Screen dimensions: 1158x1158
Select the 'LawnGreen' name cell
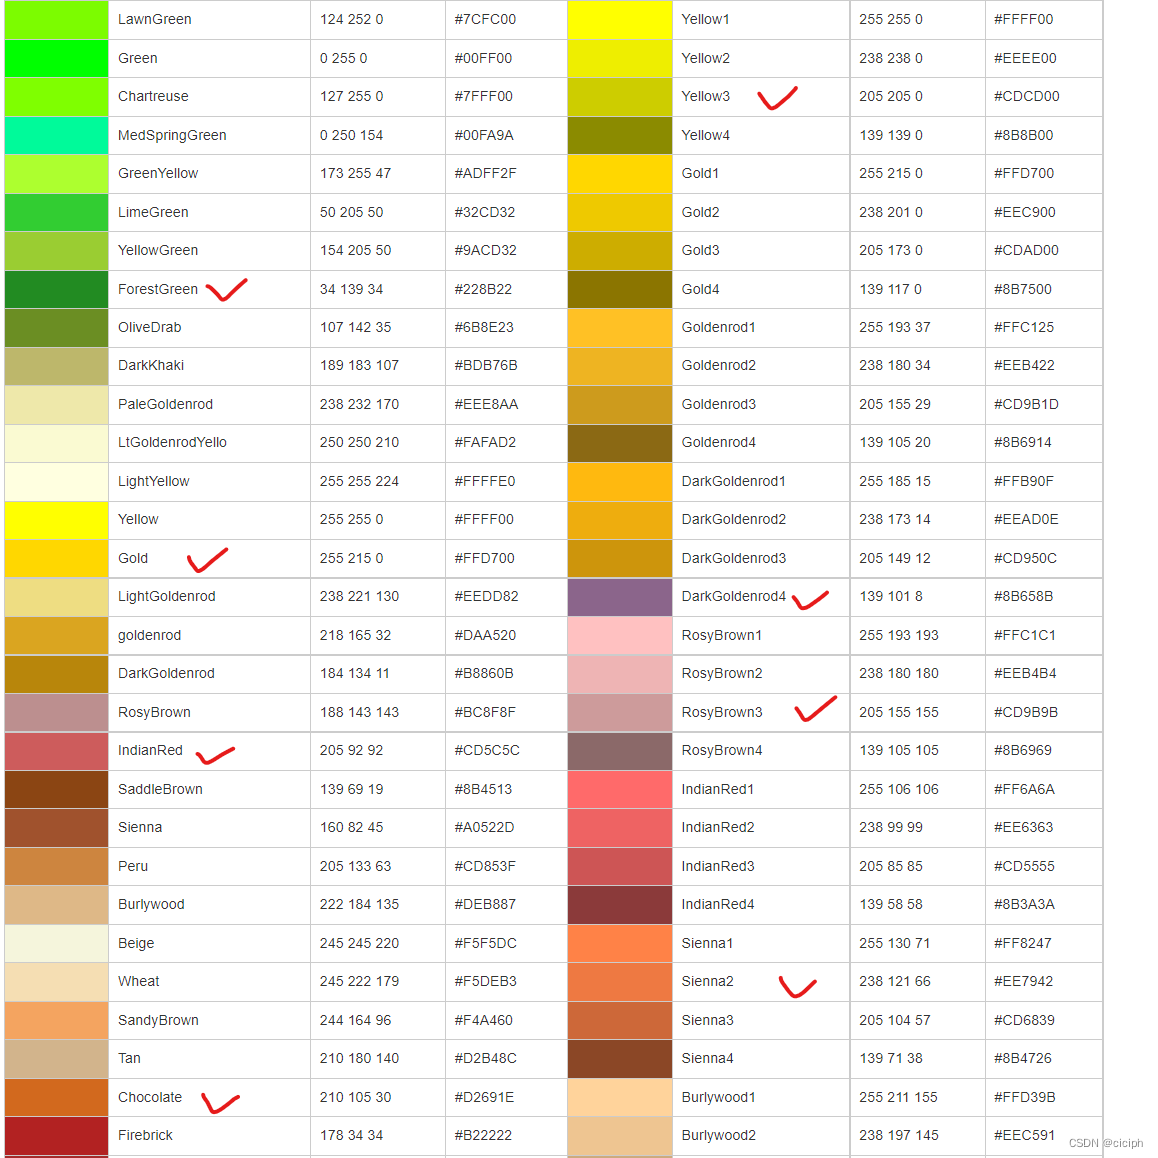[x=210, y=19]
